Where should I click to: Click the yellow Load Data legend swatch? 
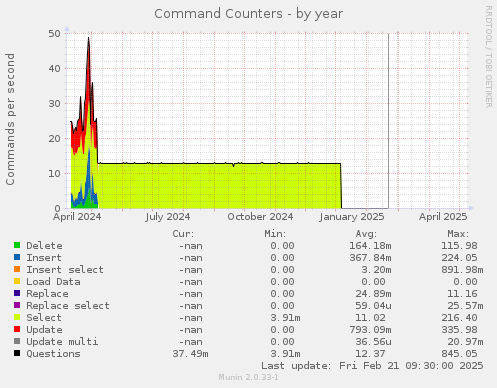(17, 281)
